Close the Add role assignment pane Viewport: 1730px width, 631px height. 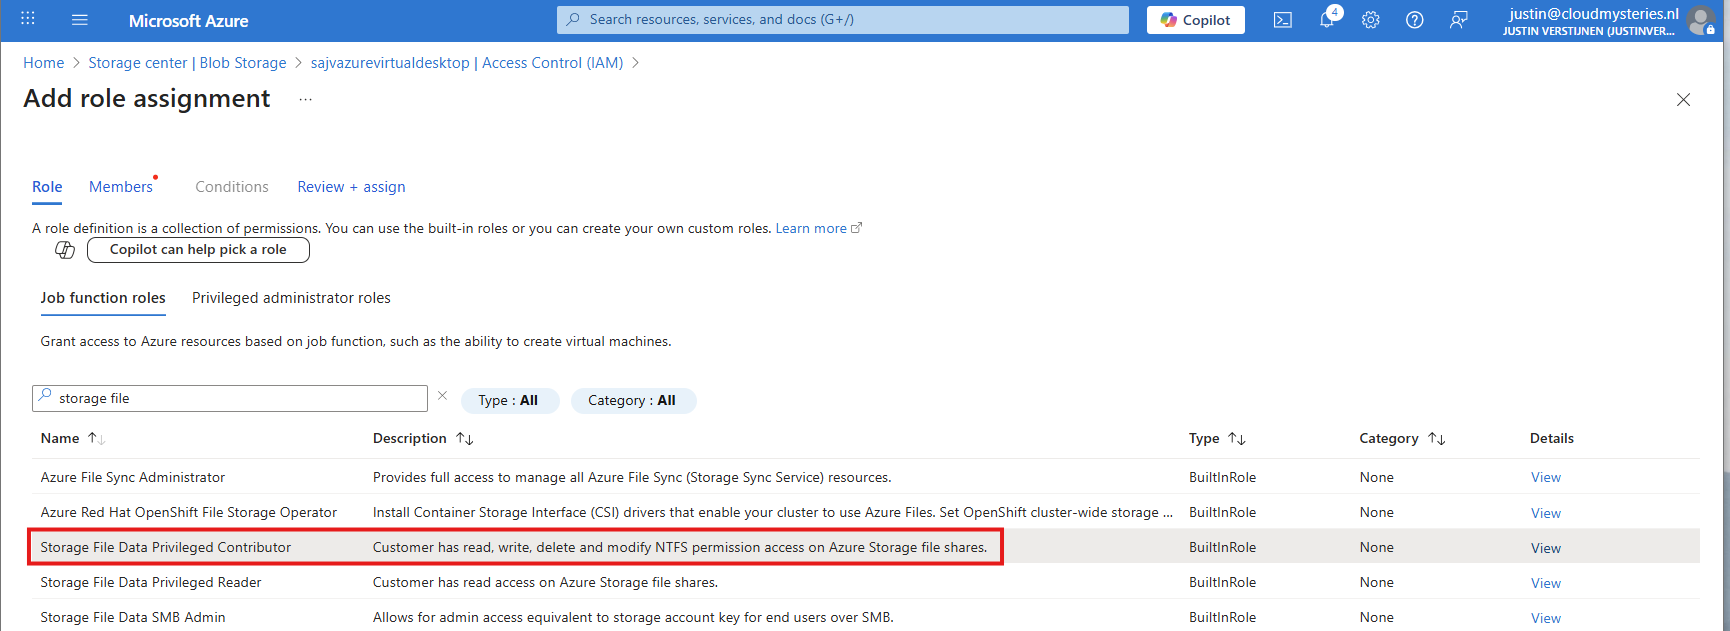[x=1683, y=99]
